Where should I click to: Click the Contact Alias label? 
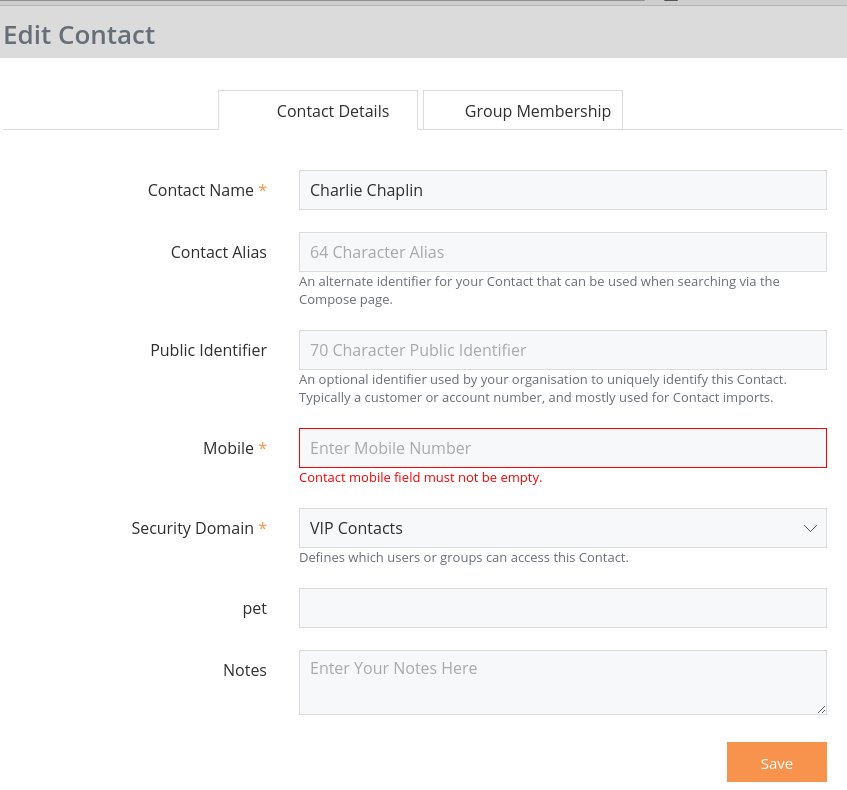(219, 252)
